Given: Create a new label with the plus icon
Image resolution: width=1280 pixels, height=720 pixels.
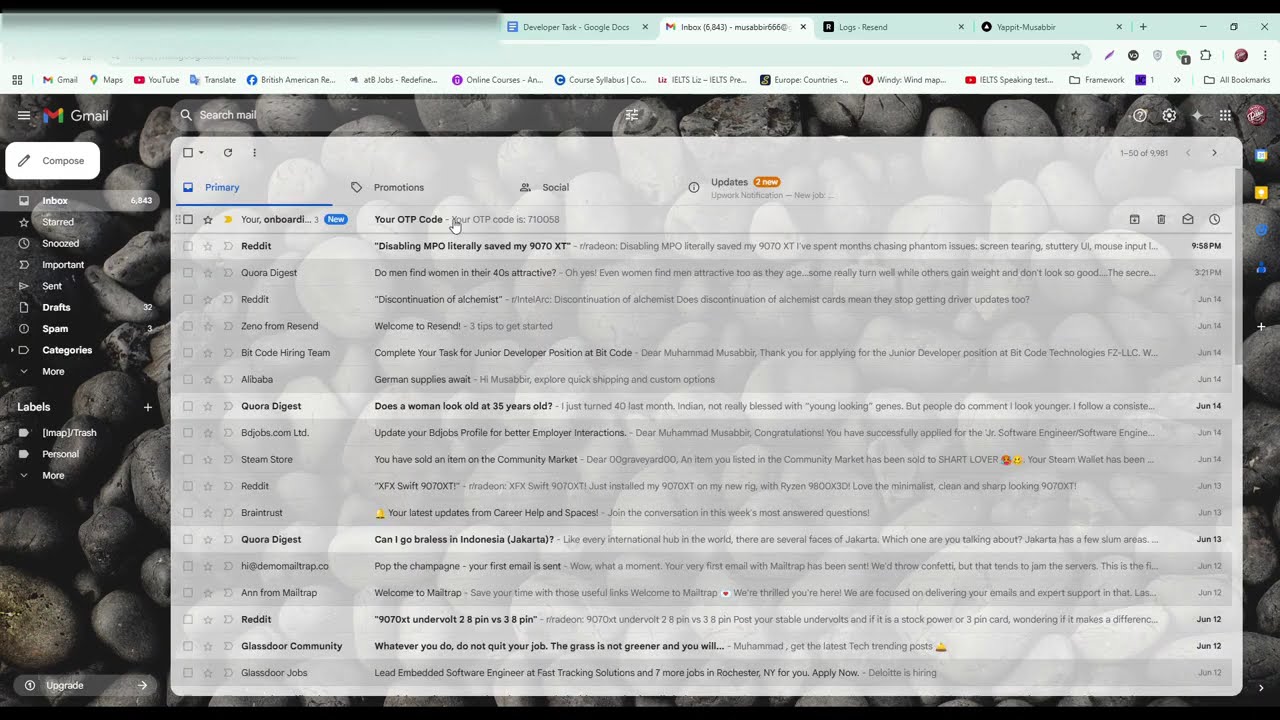Looking at the screenshot, I should click(x=148, y=407).
